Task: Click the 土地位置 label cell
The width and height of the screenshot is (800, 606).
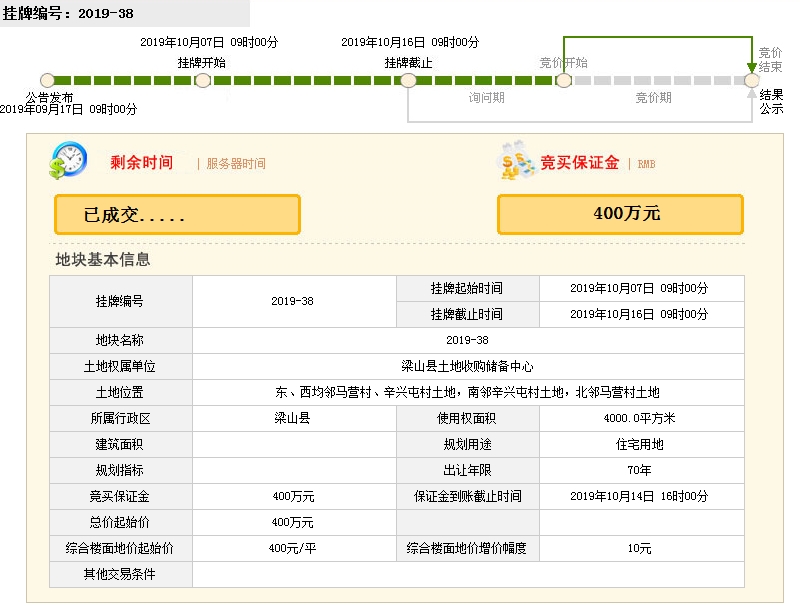Action: 121,392
